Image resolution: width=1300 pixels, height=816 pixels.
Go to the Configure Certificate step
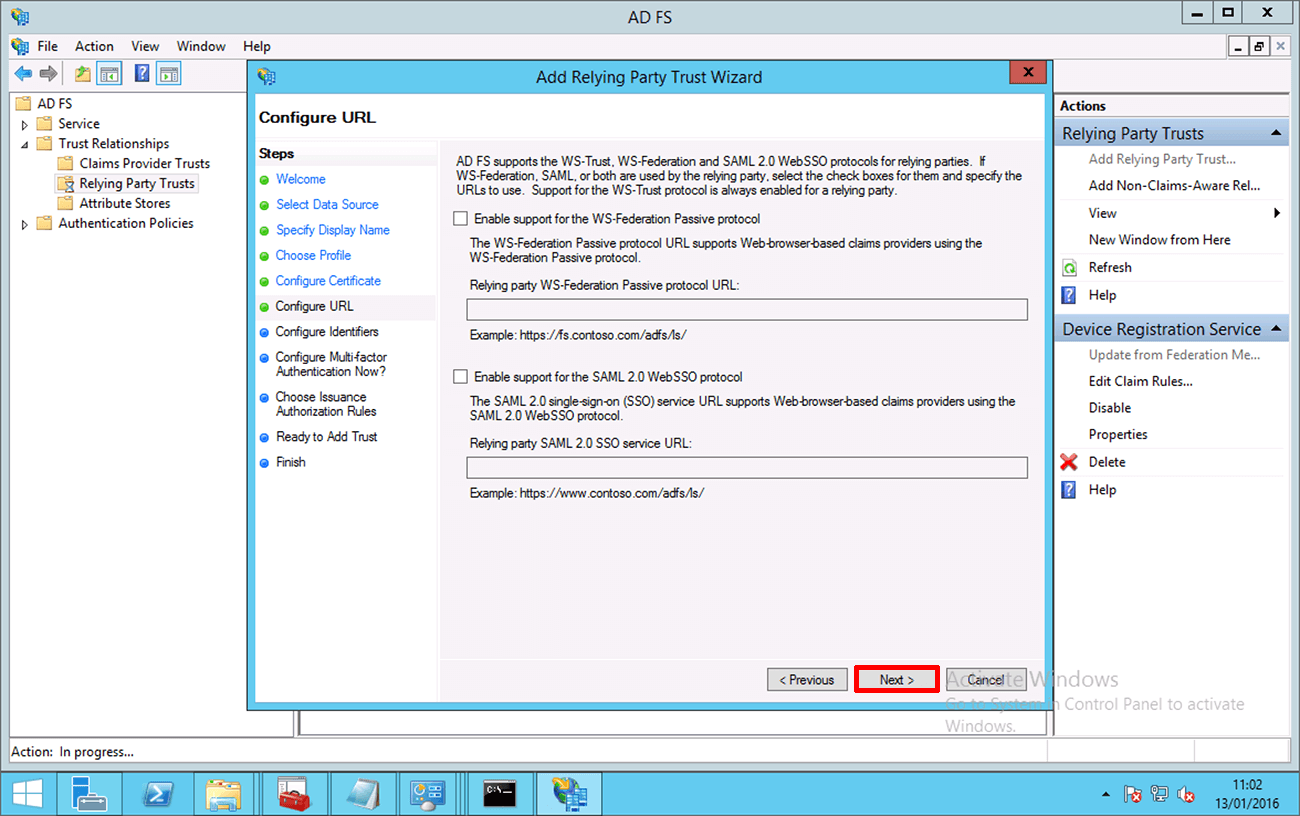coord(329,281)
